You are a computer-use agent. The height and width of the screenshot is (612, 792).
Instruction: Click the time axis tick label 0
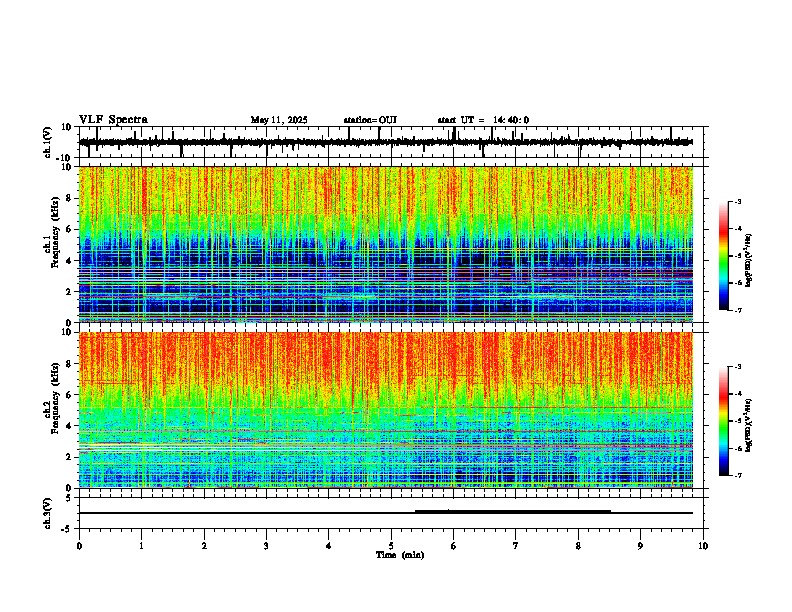coord(79,546)
